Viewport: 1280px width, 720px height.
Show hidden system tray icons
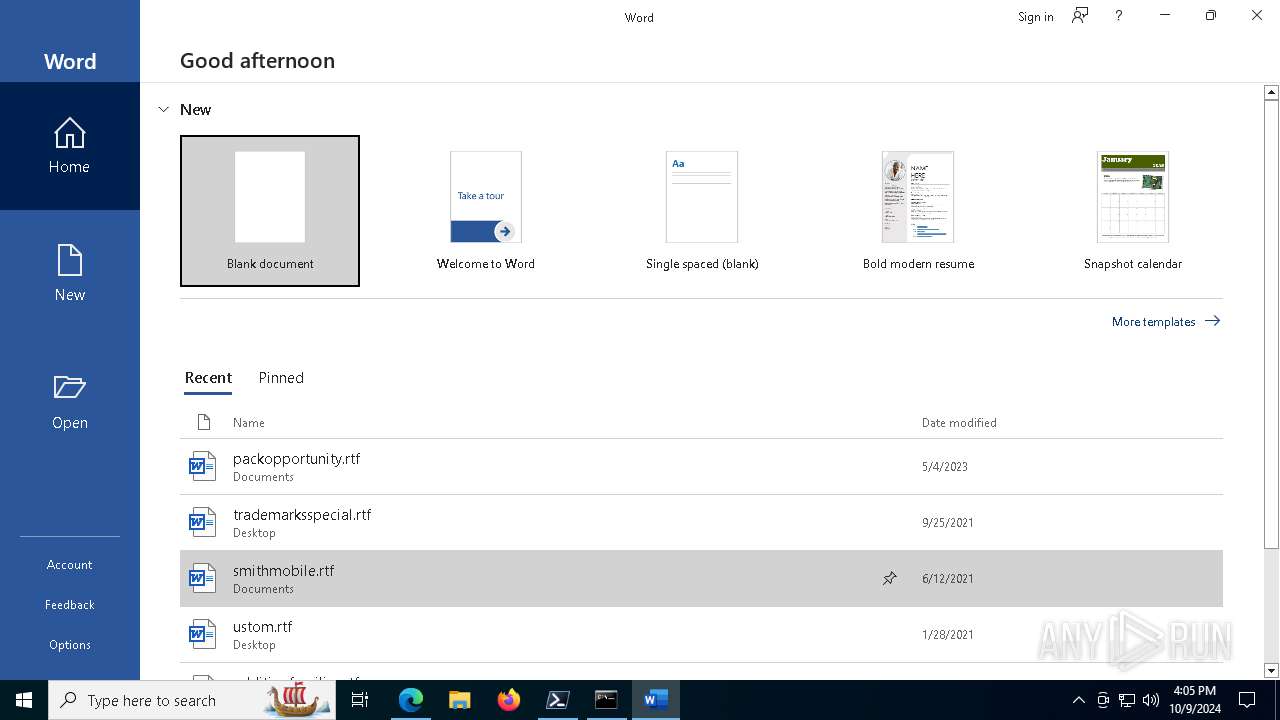point(1078,700)
